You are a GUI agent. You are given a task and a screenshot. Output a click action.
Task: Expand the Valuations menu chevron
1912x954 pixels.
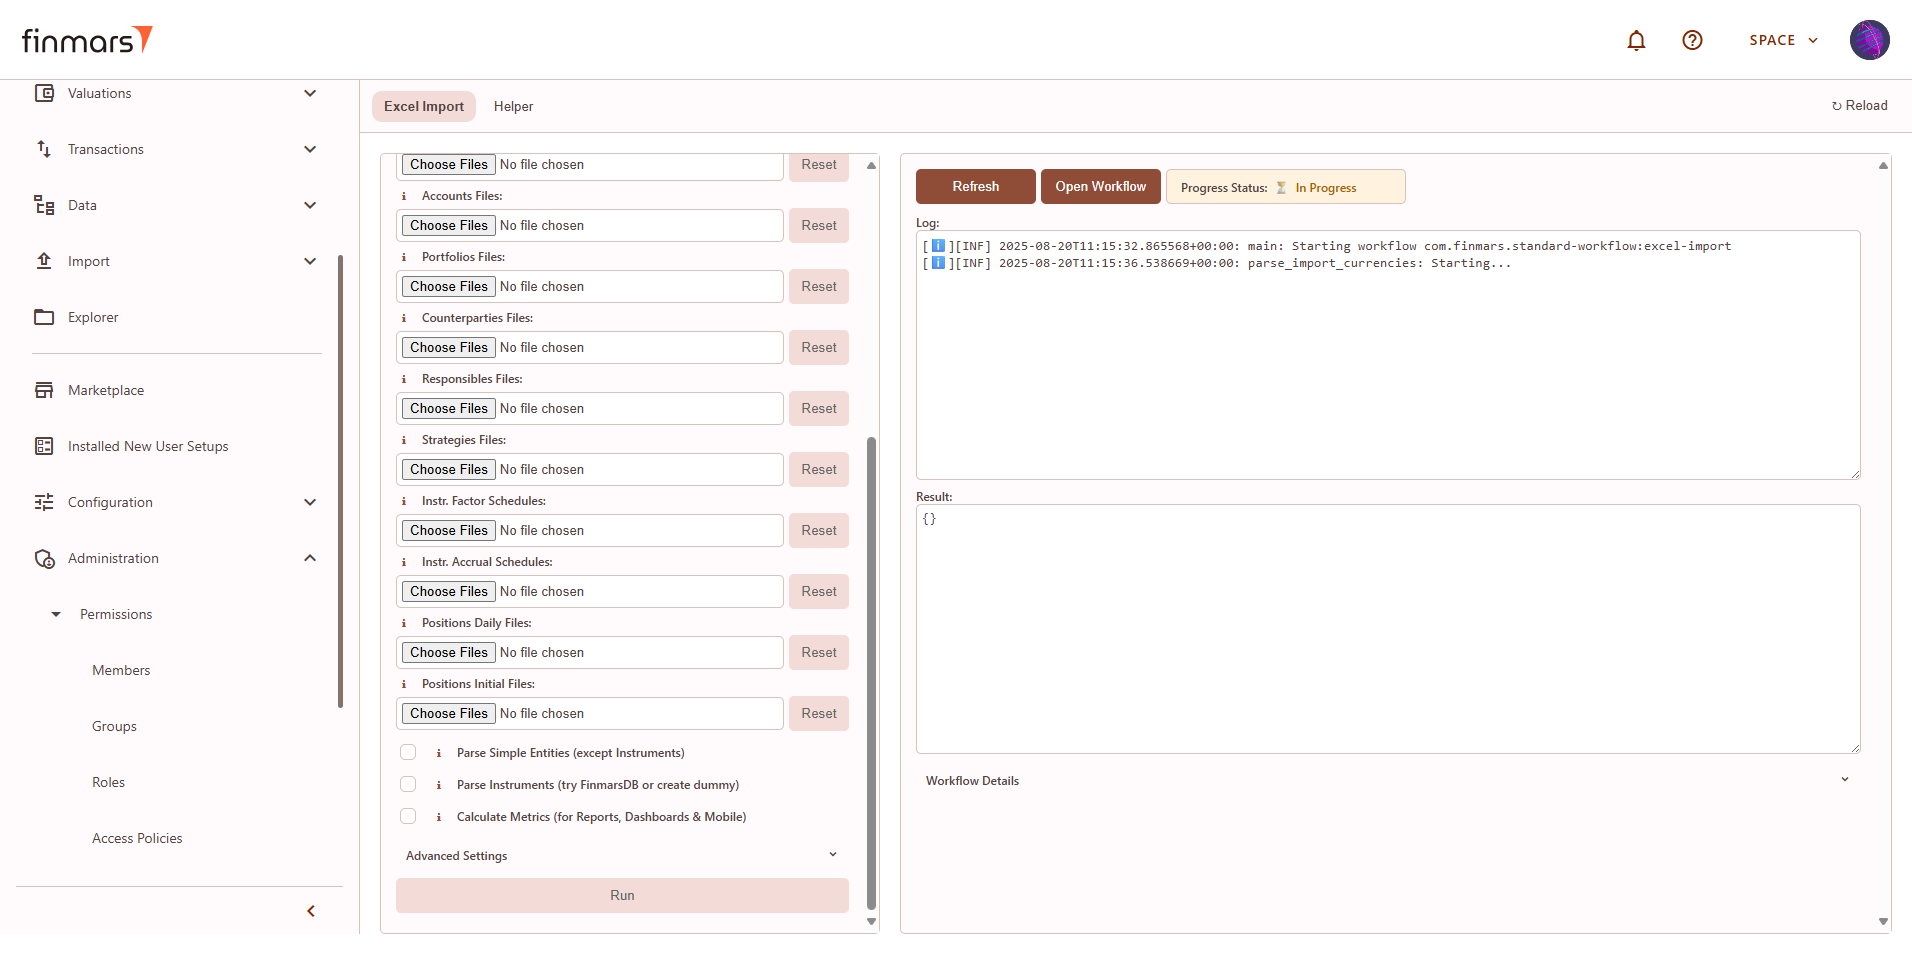[310, 93]
